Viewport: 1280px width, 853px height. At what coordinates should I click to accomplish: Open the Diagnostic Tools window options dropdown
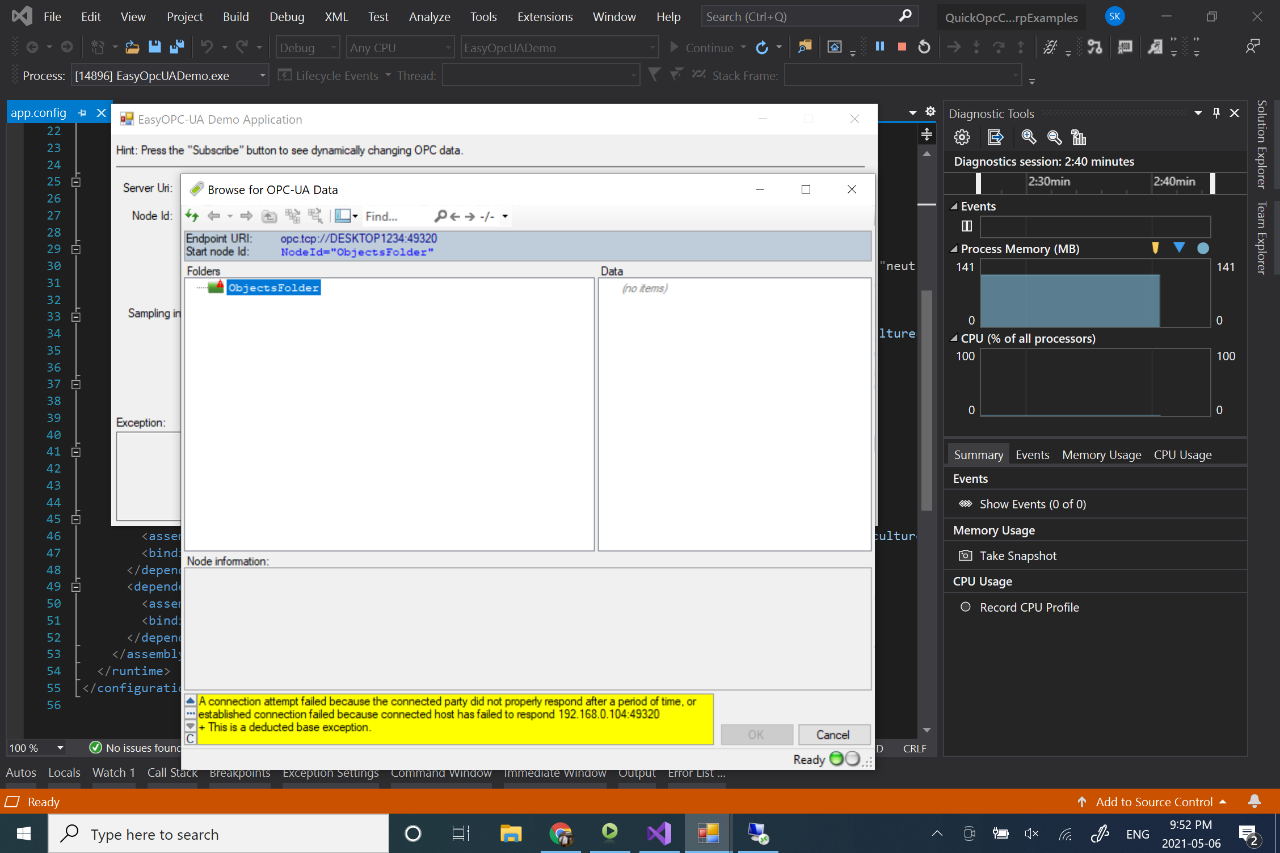[1199, 113]
